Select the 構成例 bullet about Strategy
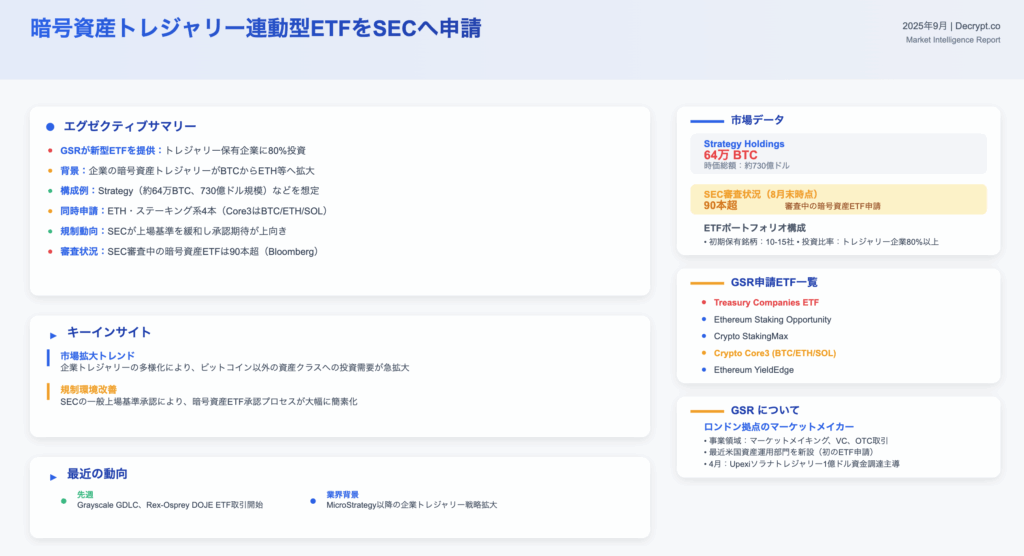The height and width of the screenshot is (556, 1024). tap(189, 191)
